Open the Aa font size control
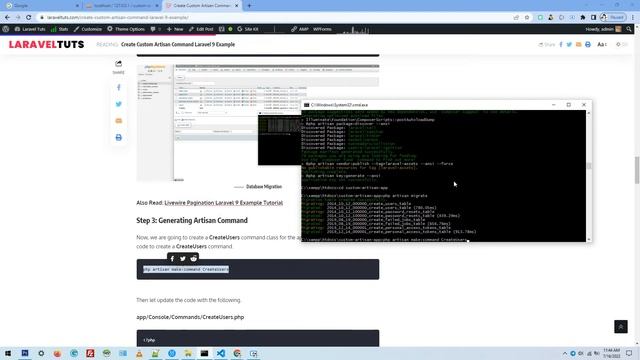The image size is (640, 360). [602, 44]
